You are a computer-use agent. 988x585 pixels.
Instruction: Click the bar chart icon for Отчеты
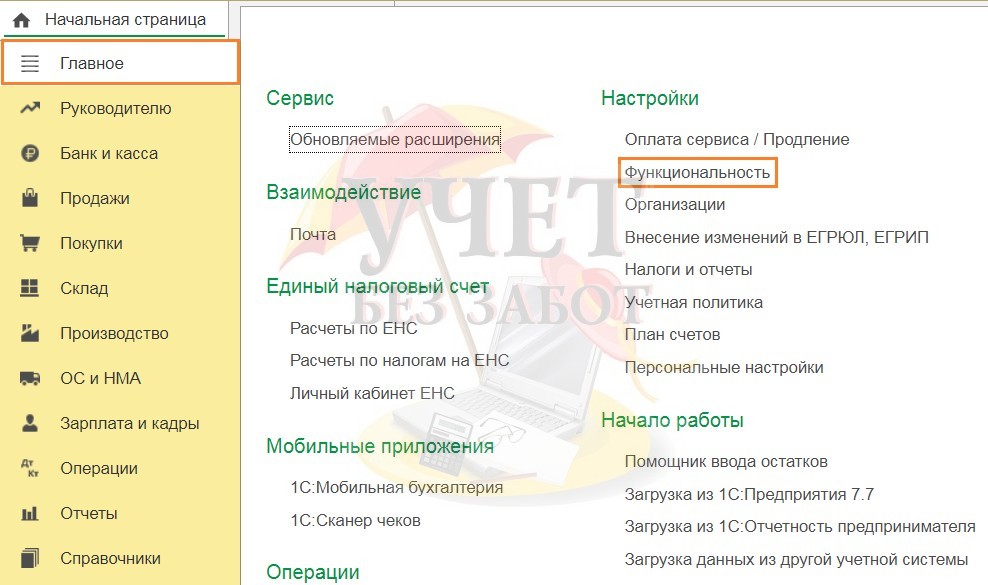(x=30, y=513)
